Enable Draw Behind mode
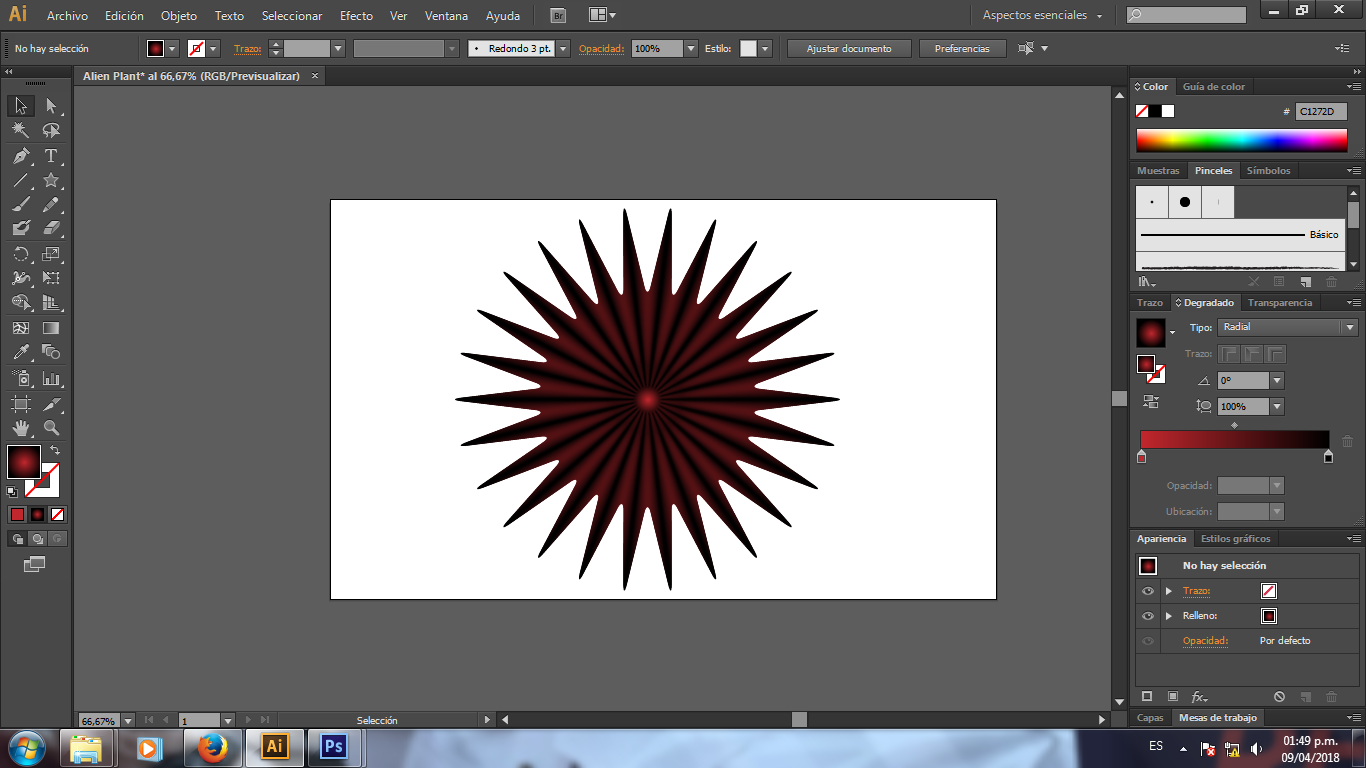Image resolution: width=1366 pixels, height=768 pixels. click(x=37, y=538)
